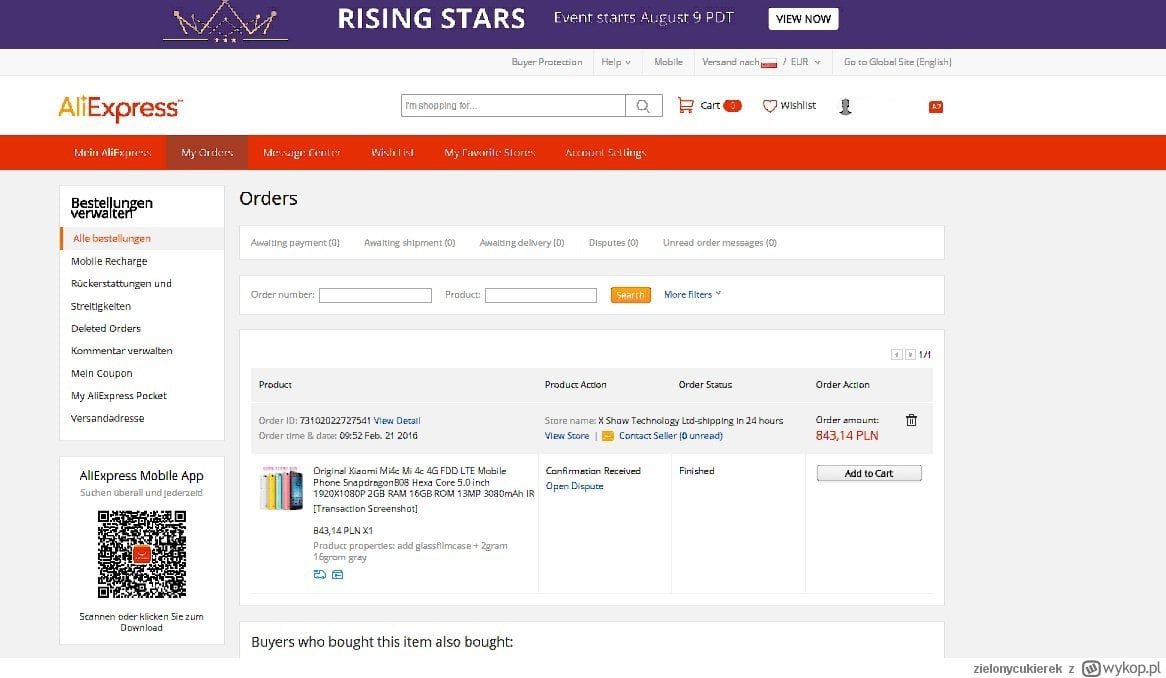This screenshot has width=1166, height=678.
Task: Focus the main shopping search field
Action: pyautogui.click(x=513, y=106)
